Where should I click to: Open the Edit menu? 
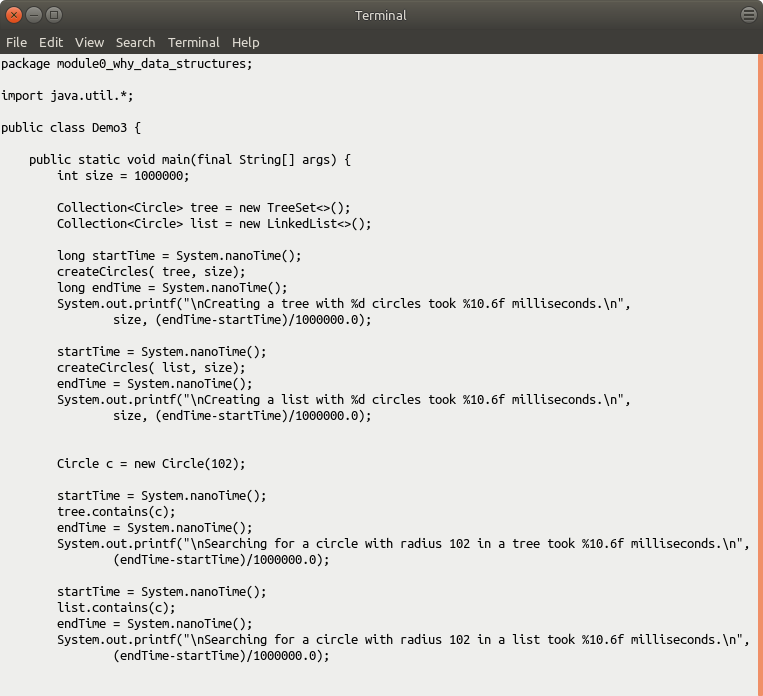point(51,42)
